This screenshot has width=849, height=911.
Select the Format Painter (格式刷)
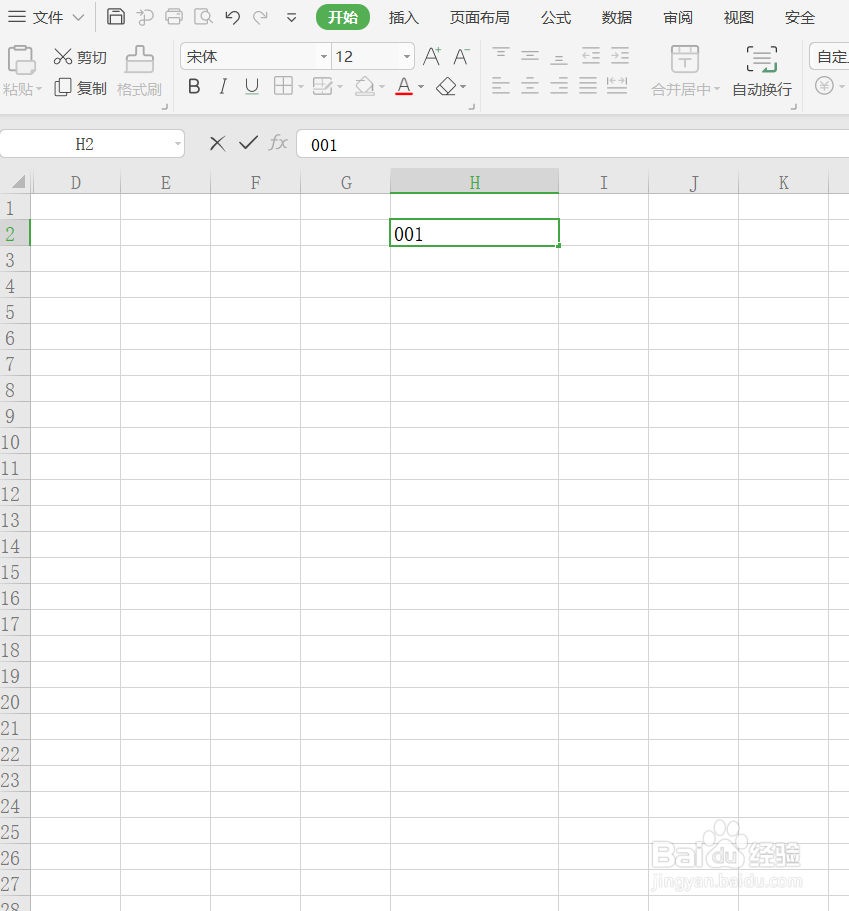[139, 72]
